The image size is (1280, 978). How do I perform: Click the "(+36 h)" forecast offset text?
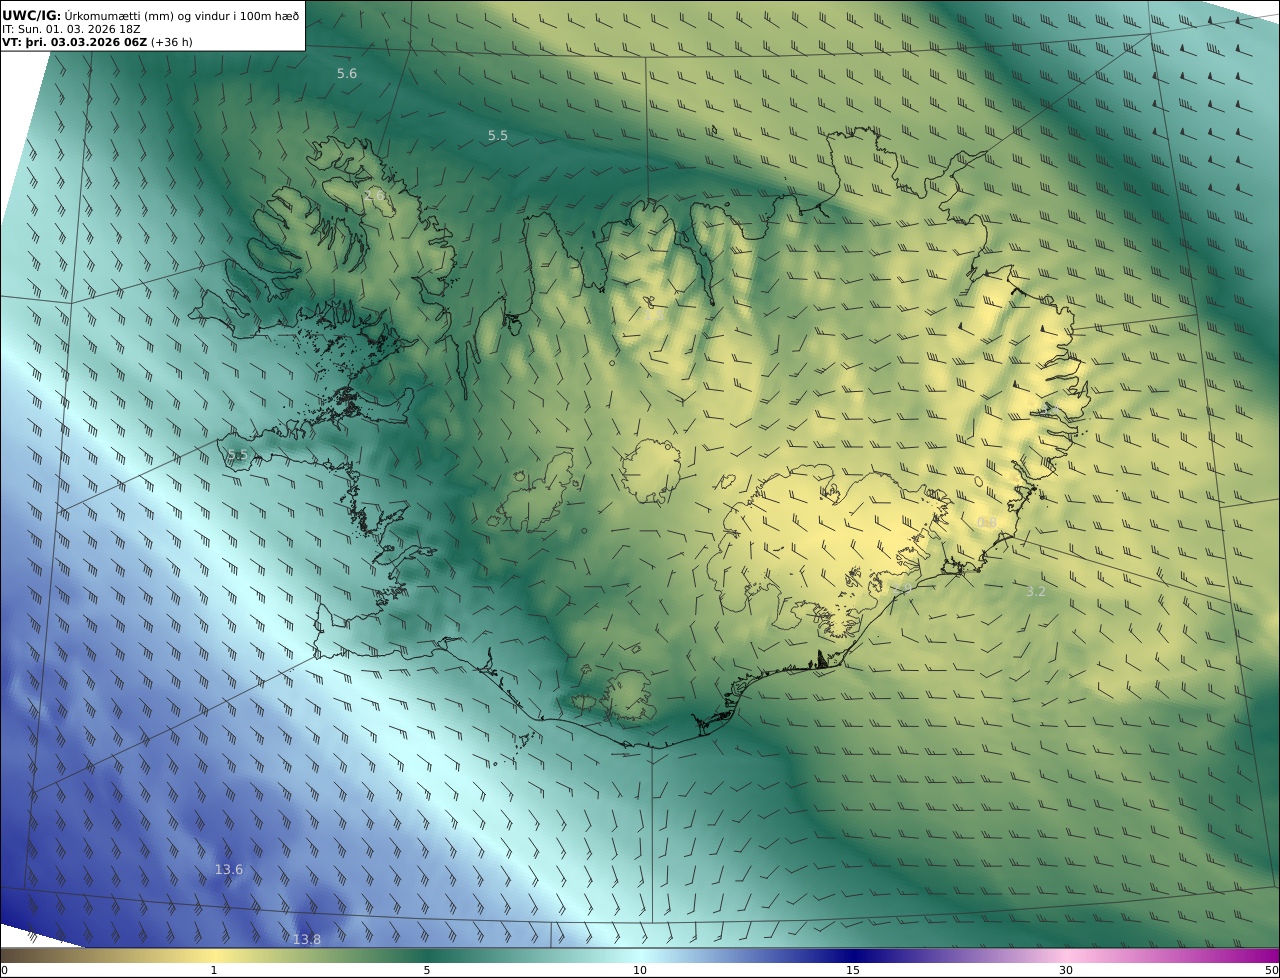click(x=172, y=42)
